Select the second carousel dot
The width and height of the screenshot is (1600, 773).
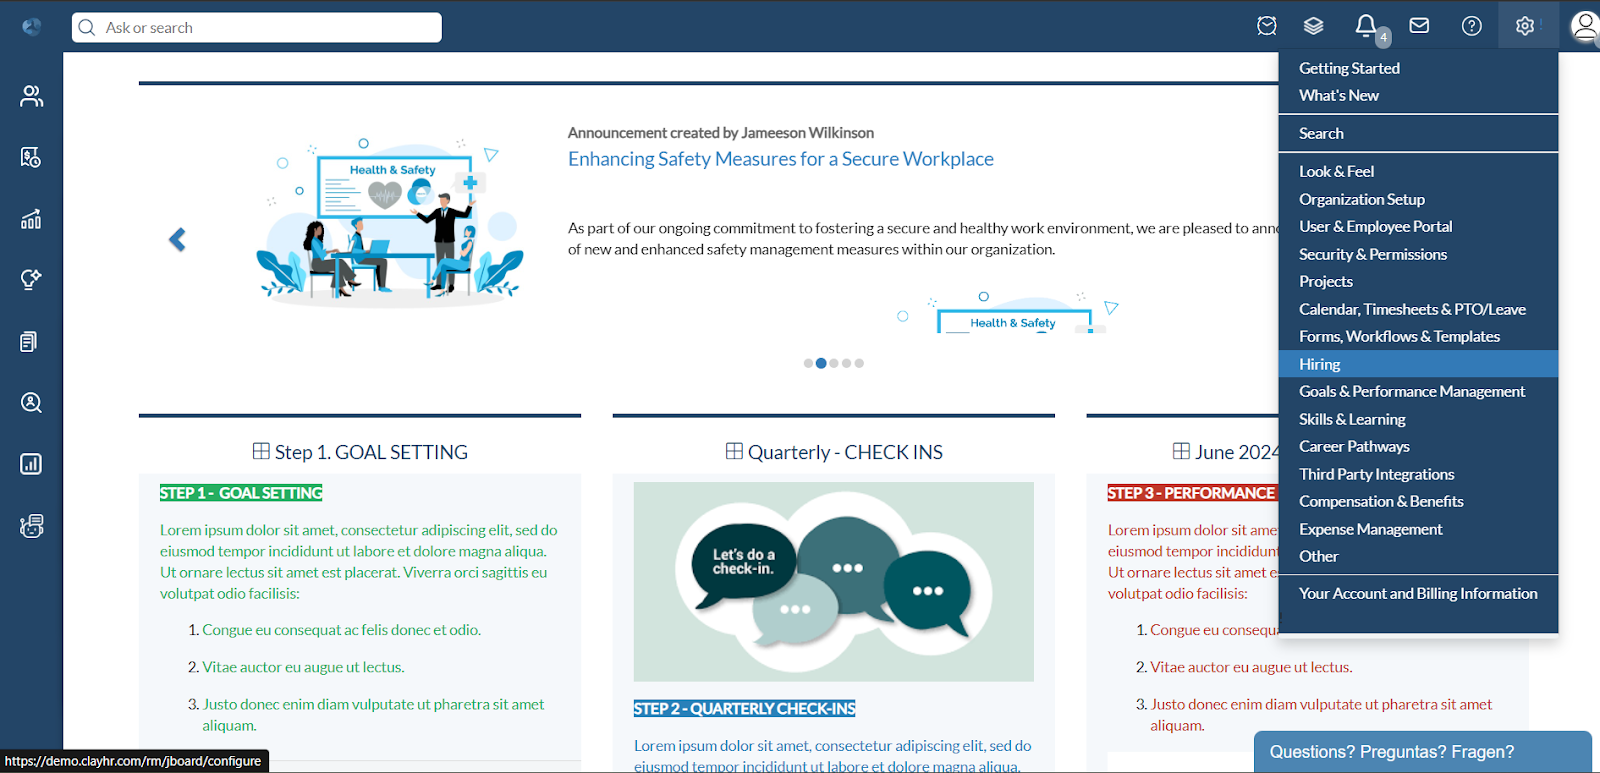click(x=821, y=363)
